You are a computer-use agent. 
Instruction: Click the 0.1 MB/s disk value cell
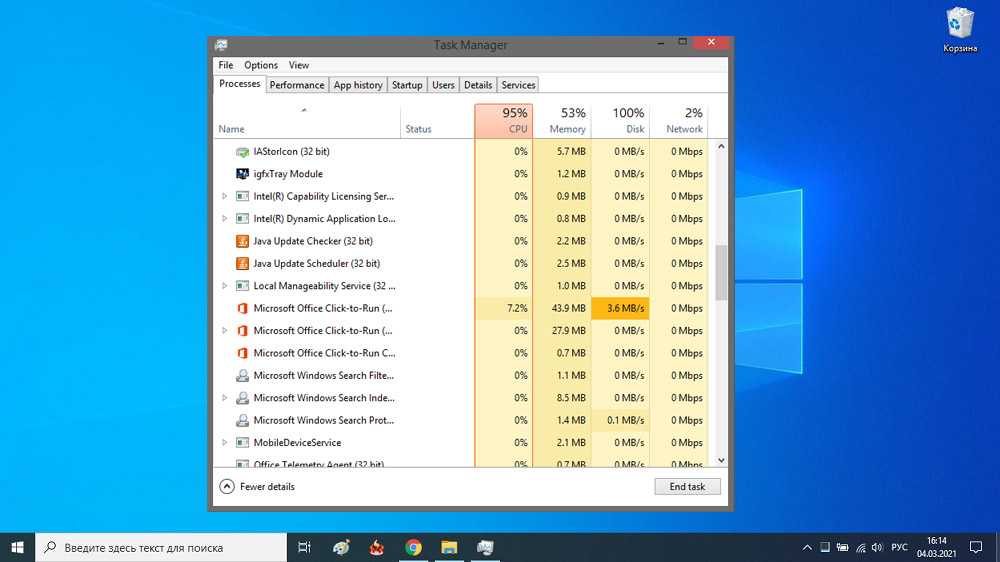(620, 420)
